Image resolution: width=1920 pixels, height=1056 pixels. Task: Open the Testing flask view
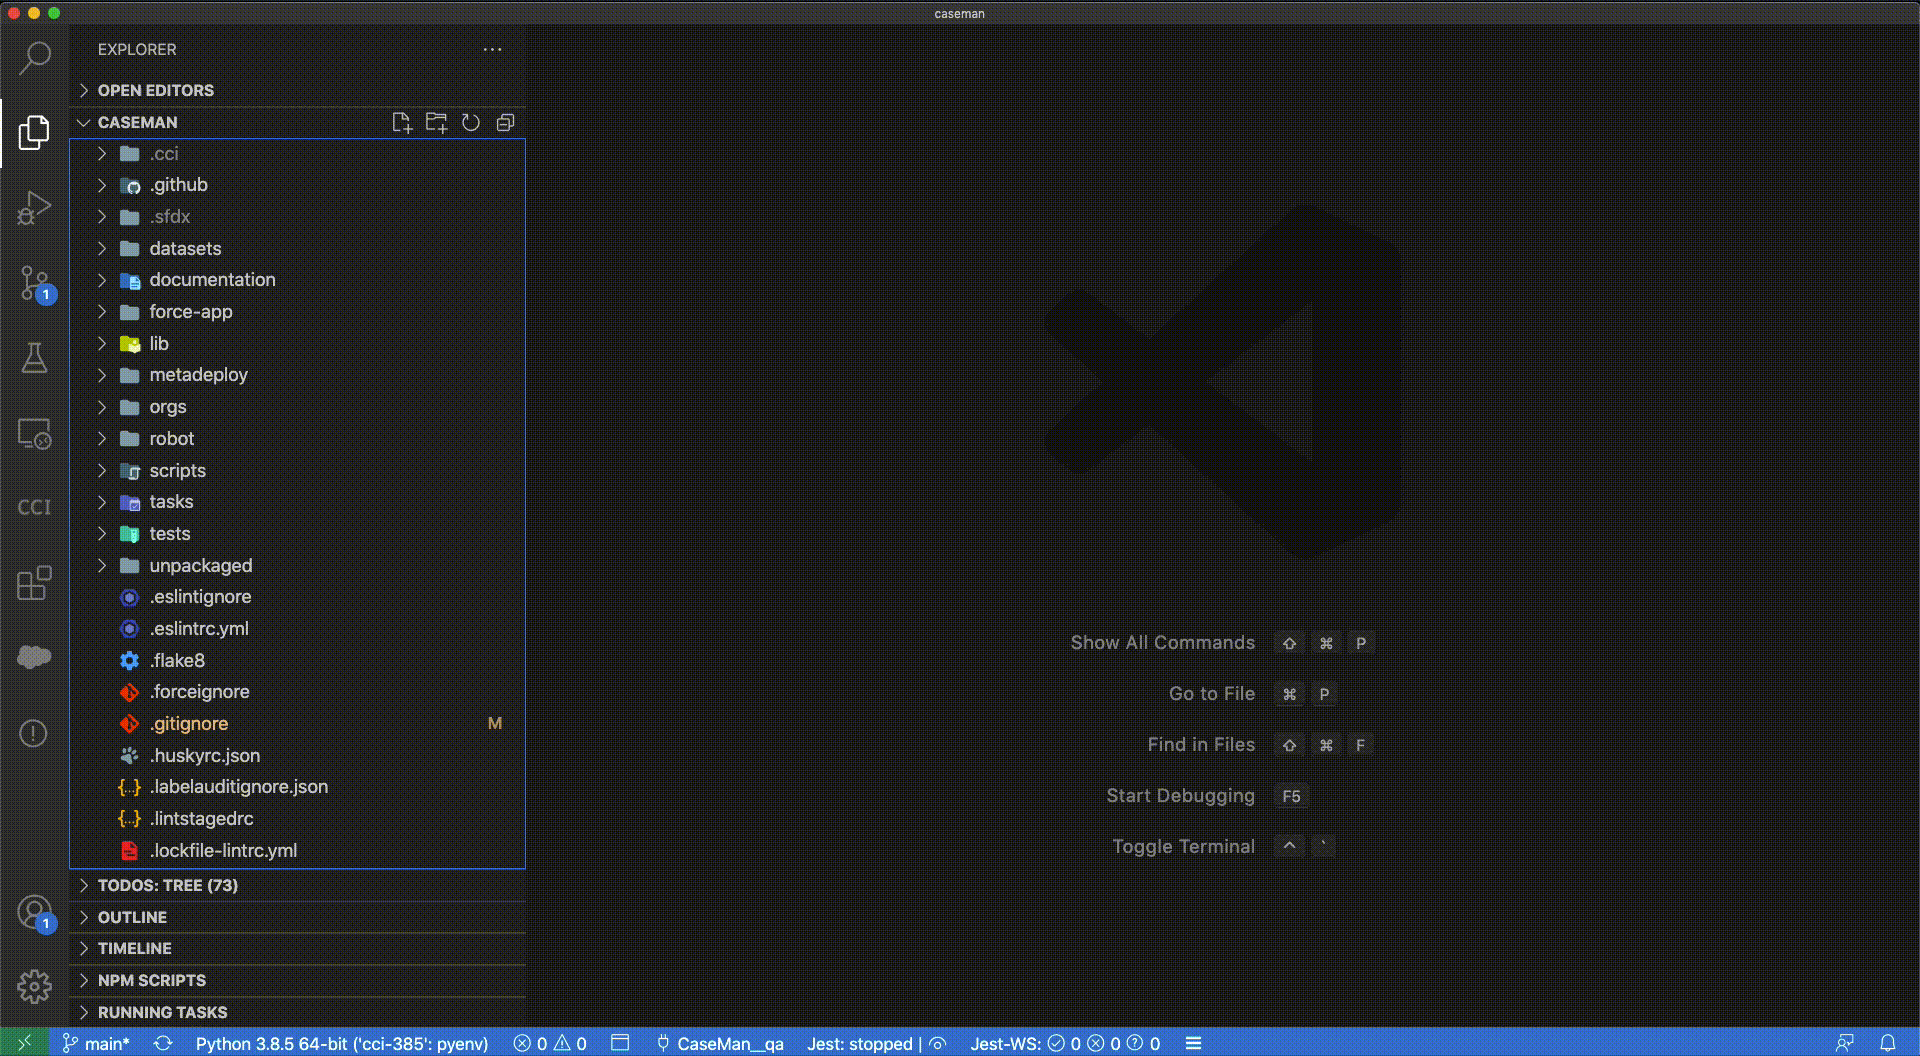pyautogui.click(x=34, y=358)
